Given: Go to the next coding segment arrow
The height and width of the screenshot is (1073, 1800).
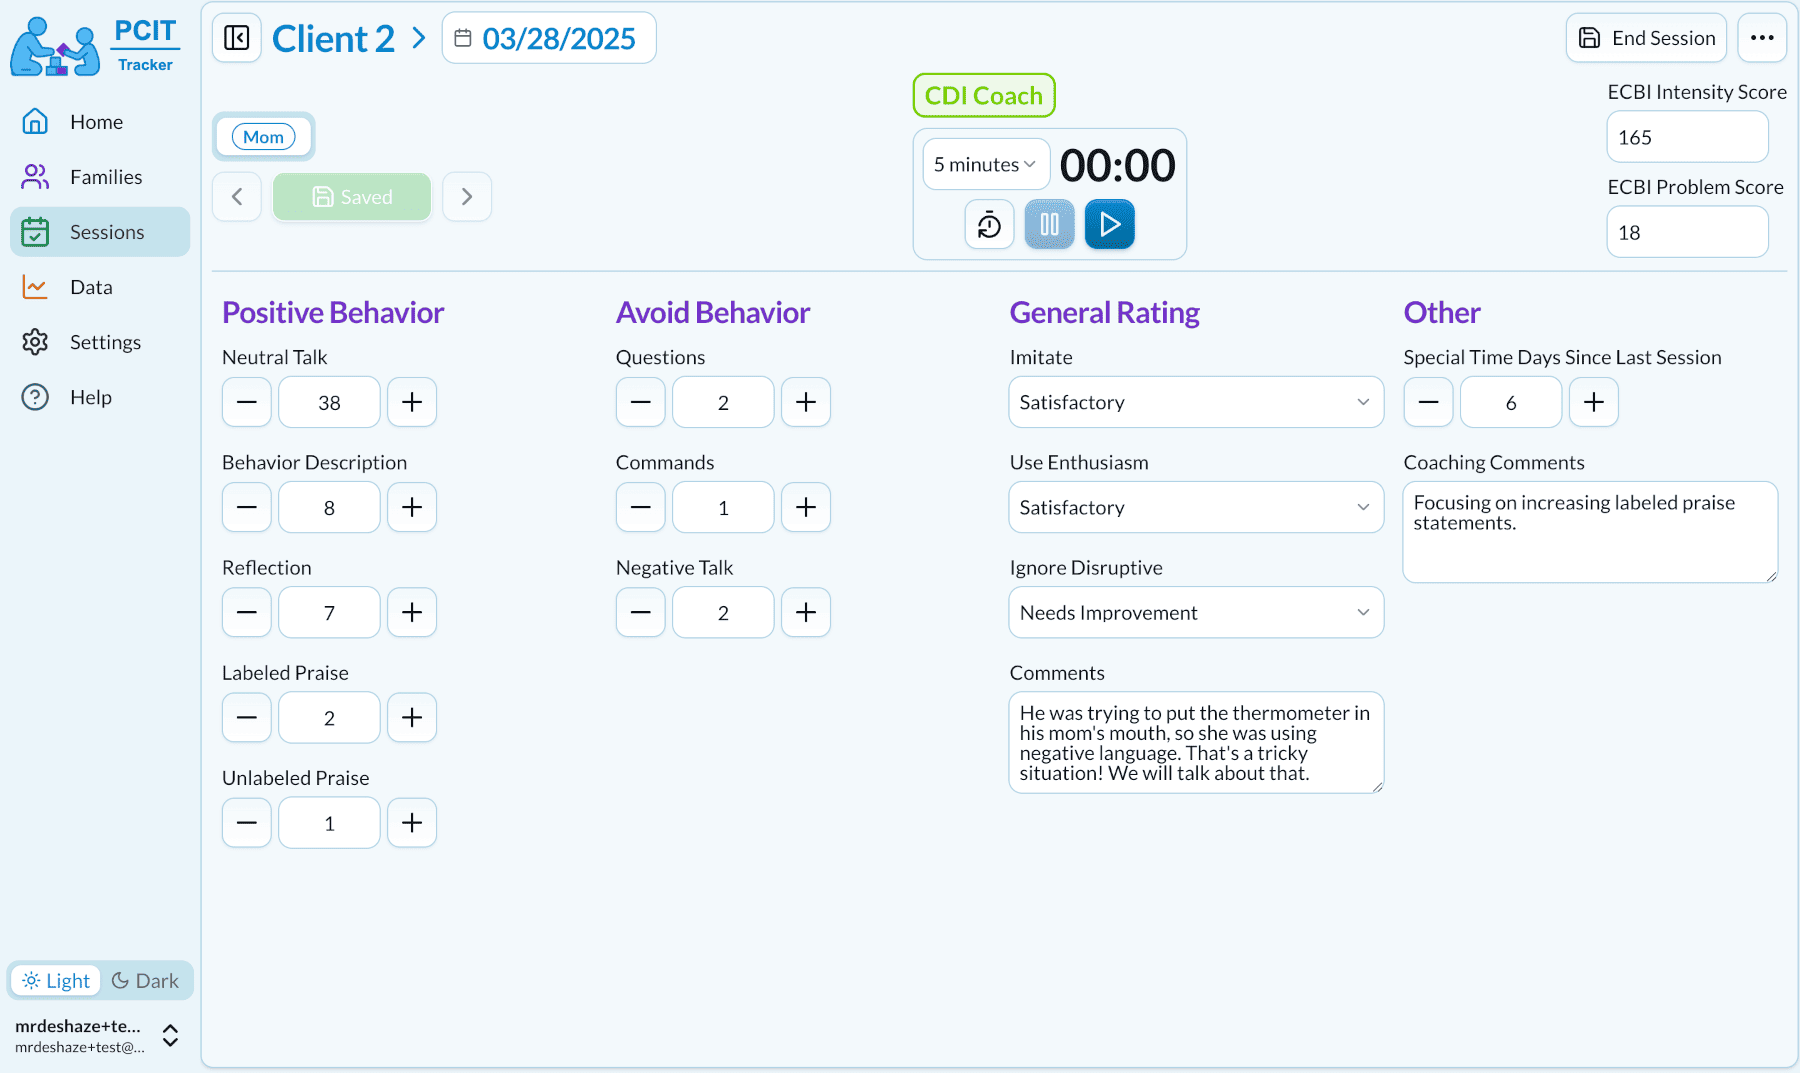Looking at the screenshot, I should tap(467, 197).
